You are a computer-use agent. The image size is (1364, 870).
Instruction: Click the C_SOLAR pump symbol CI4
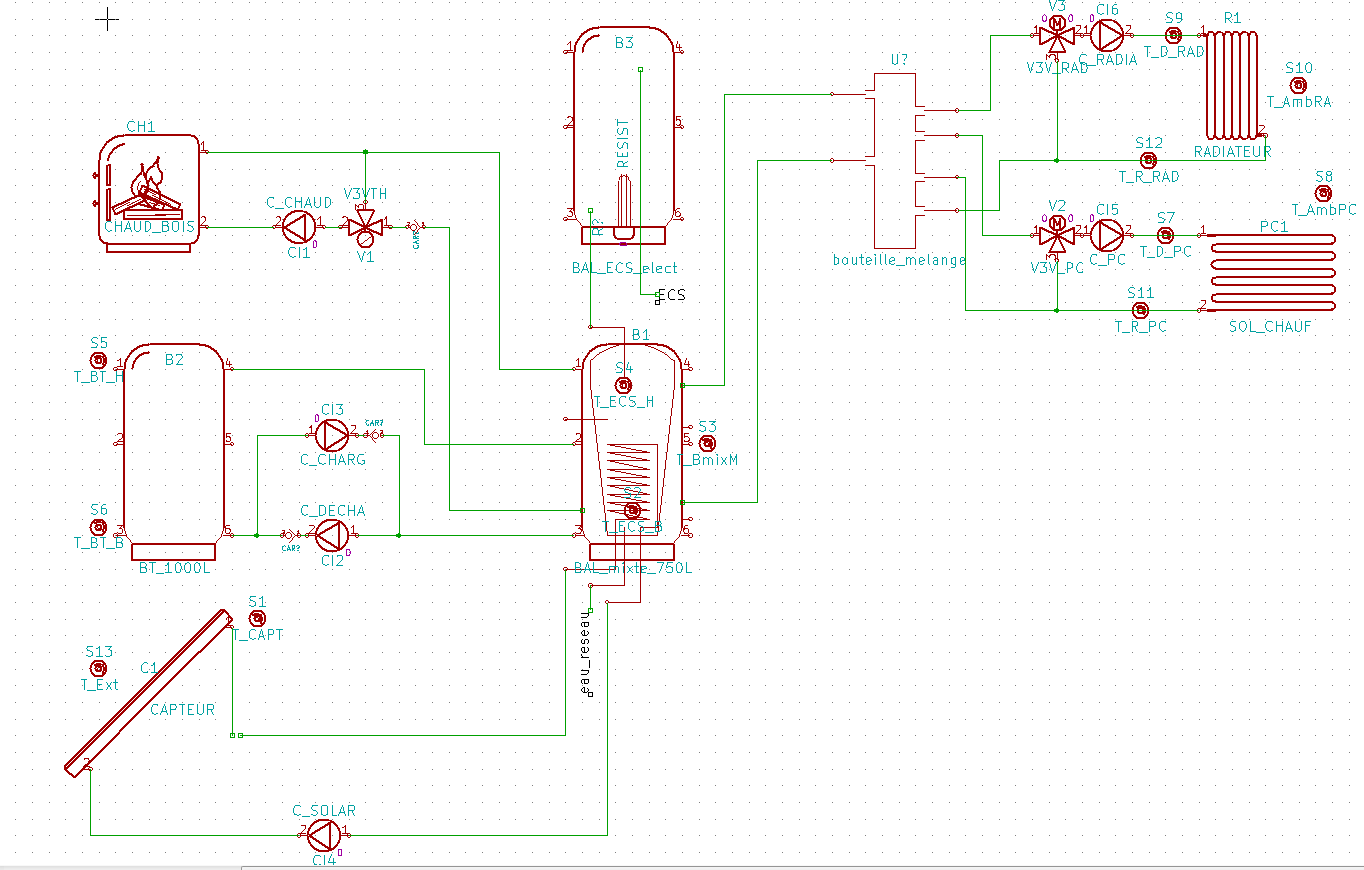click(x=323, y=834)
